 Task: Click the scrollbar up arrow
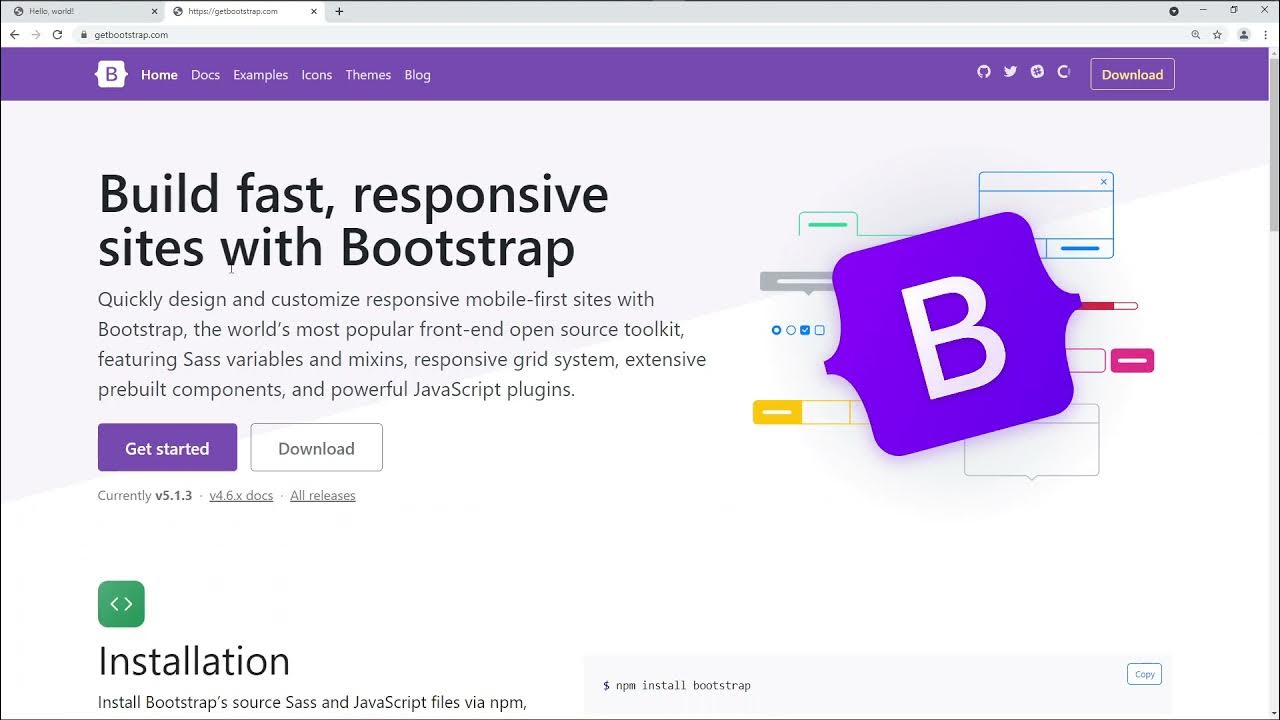click(x=1273, y=52)
